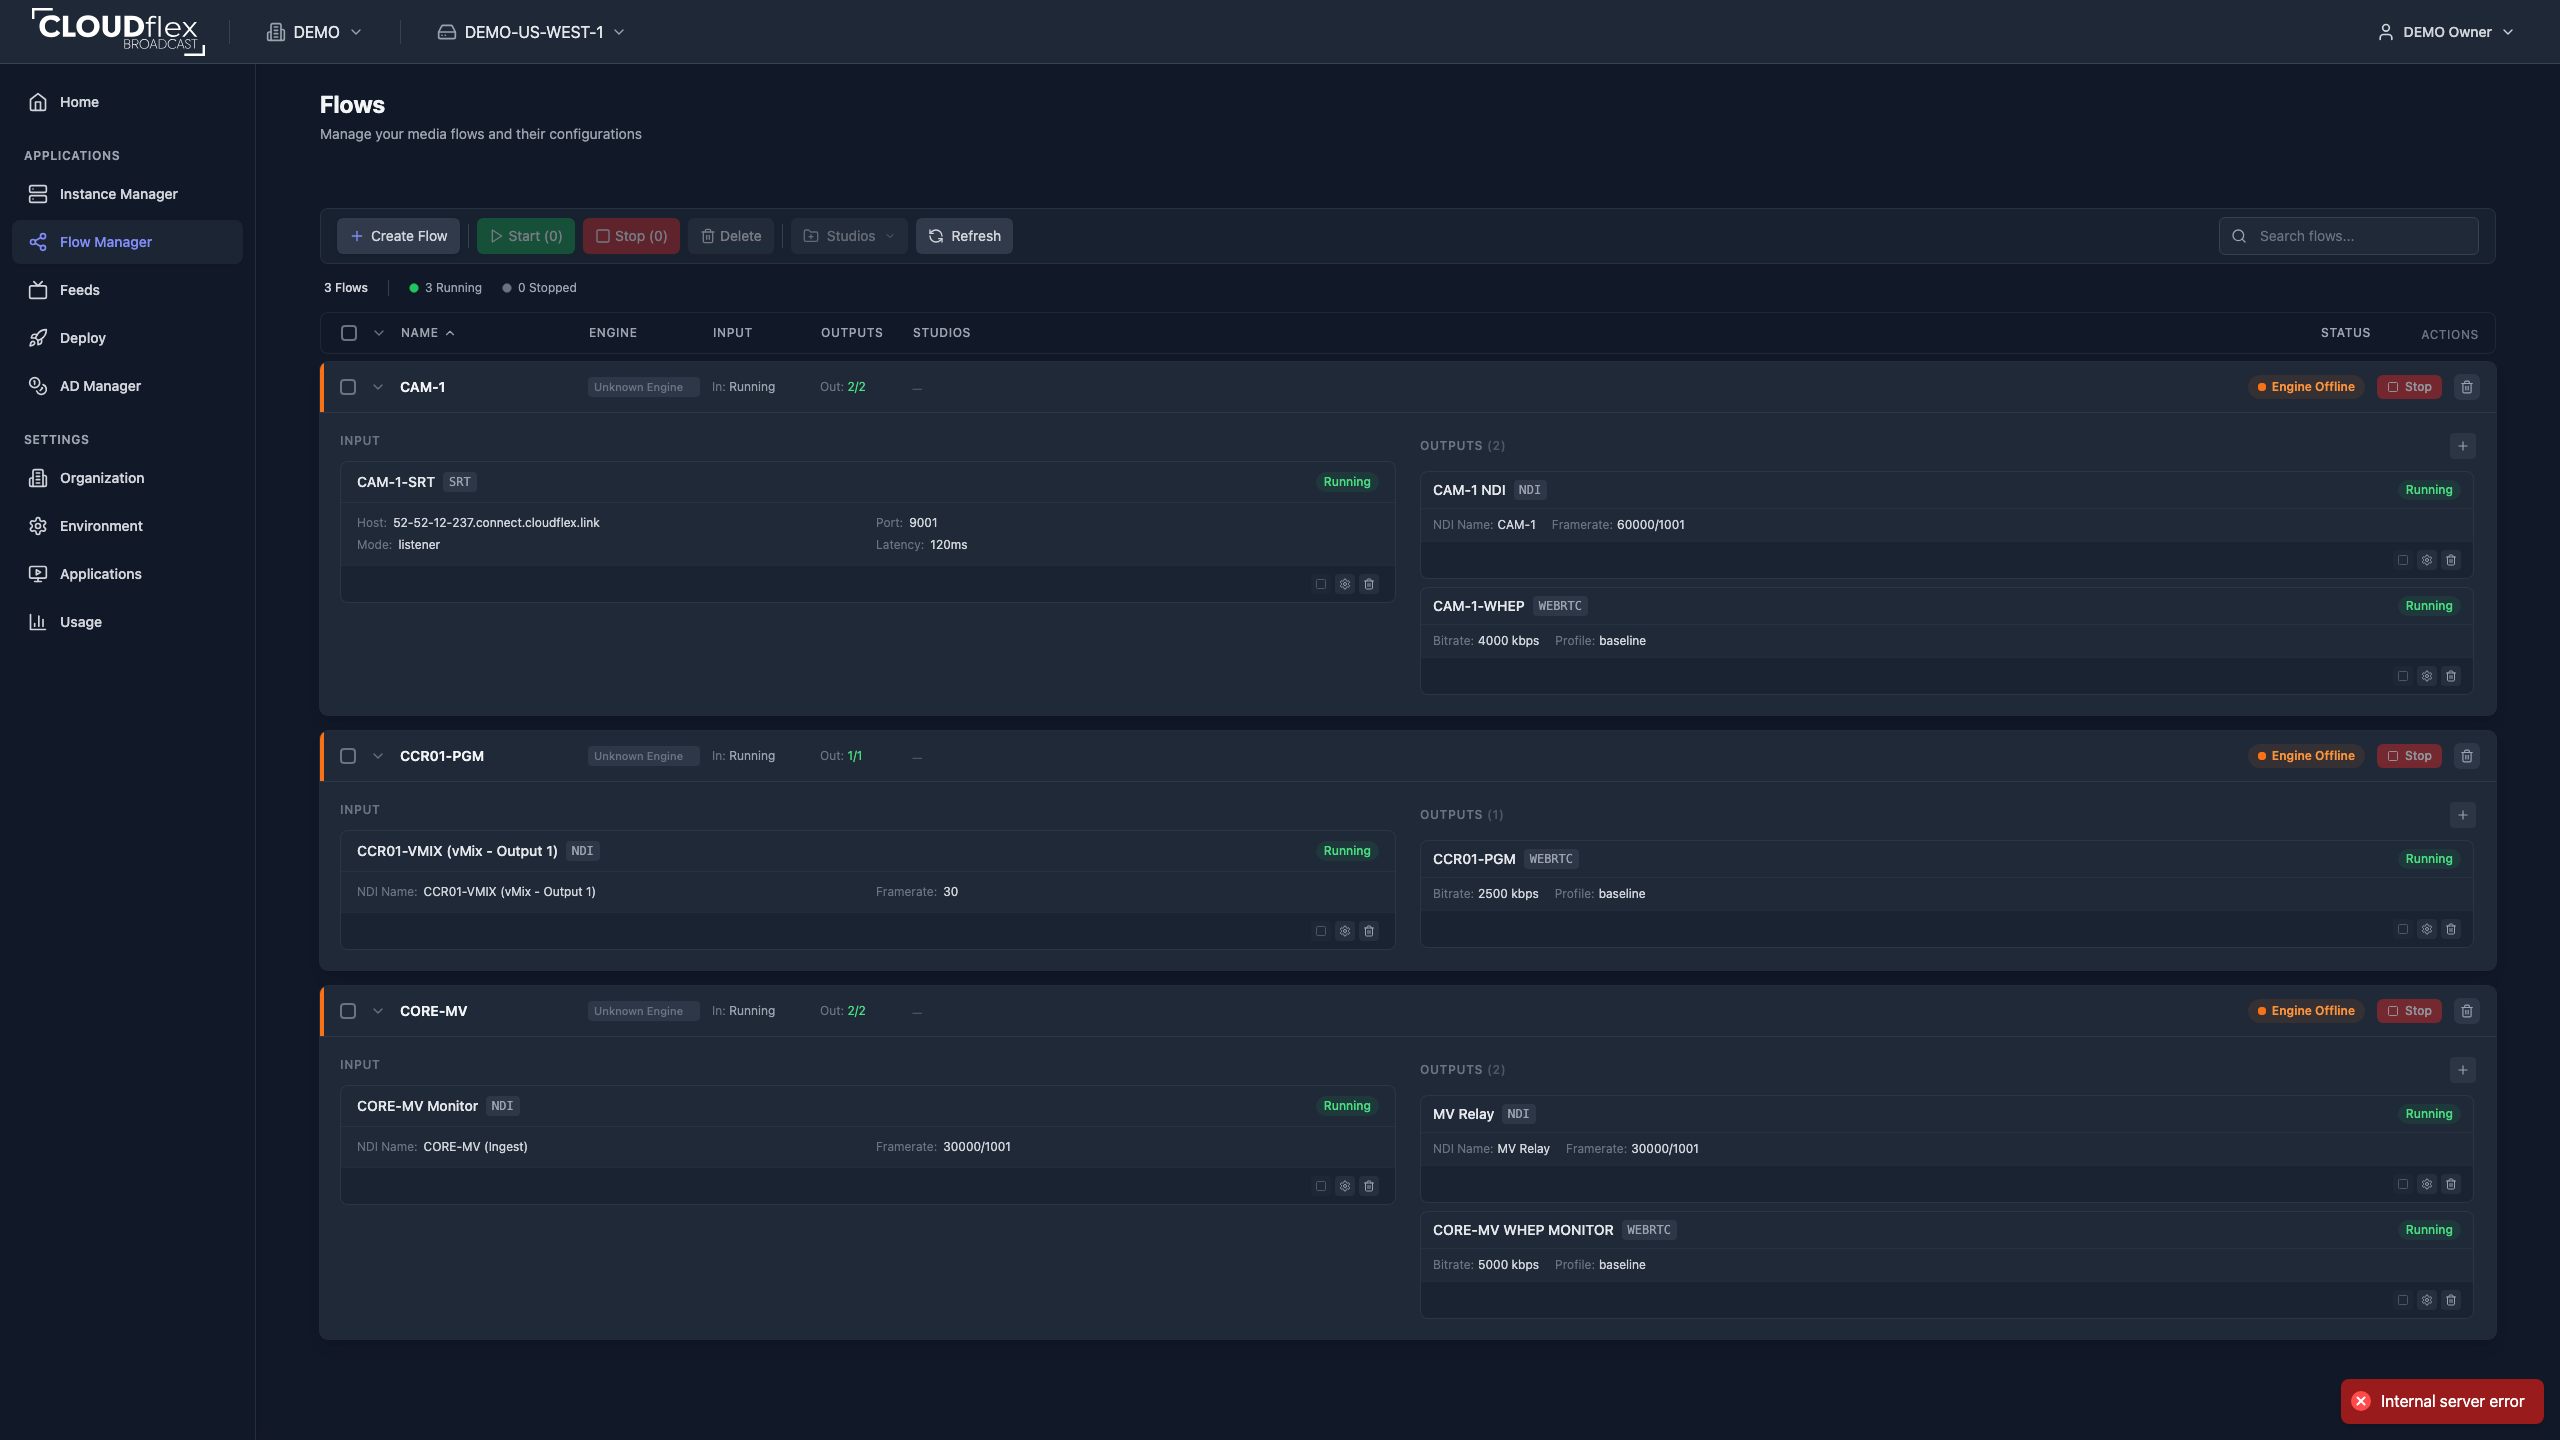
Task: Open settings gear for CCR01-VMIX input
Action: point(1345,931)
